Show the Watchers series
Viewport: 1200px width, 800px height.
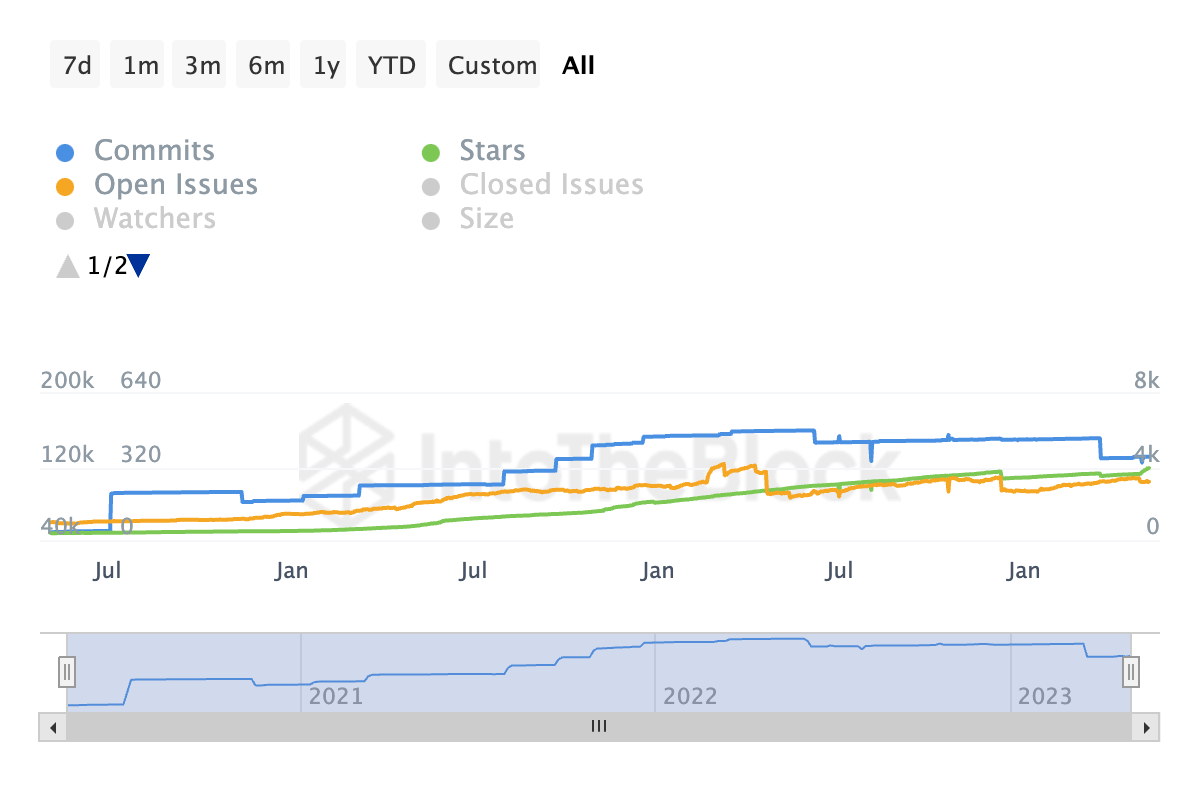[154, 219]
